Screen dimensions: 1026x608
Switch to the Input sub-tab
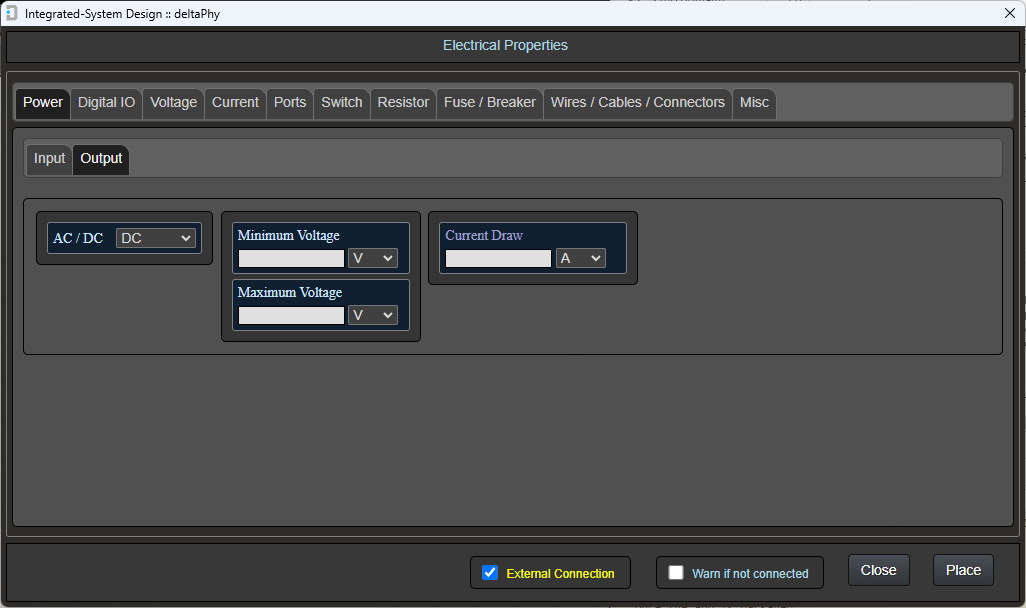49,159
